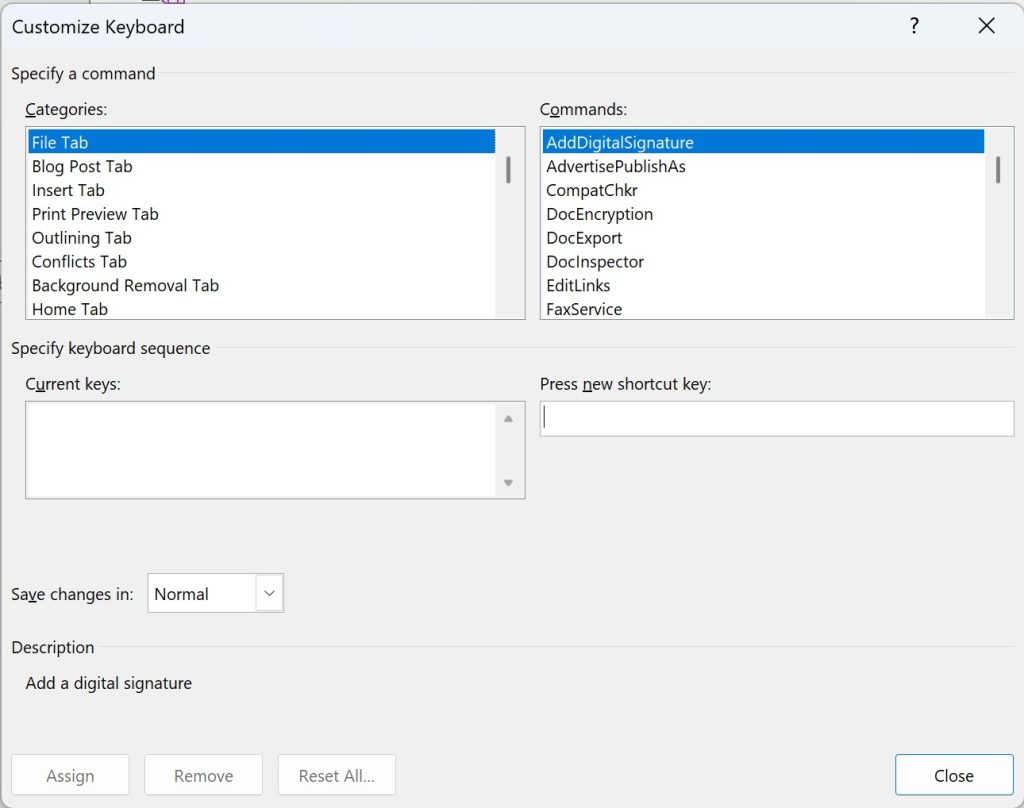Click the Commands list scrollbar thumb
The image size is (1024, 808).
point(998,170)
